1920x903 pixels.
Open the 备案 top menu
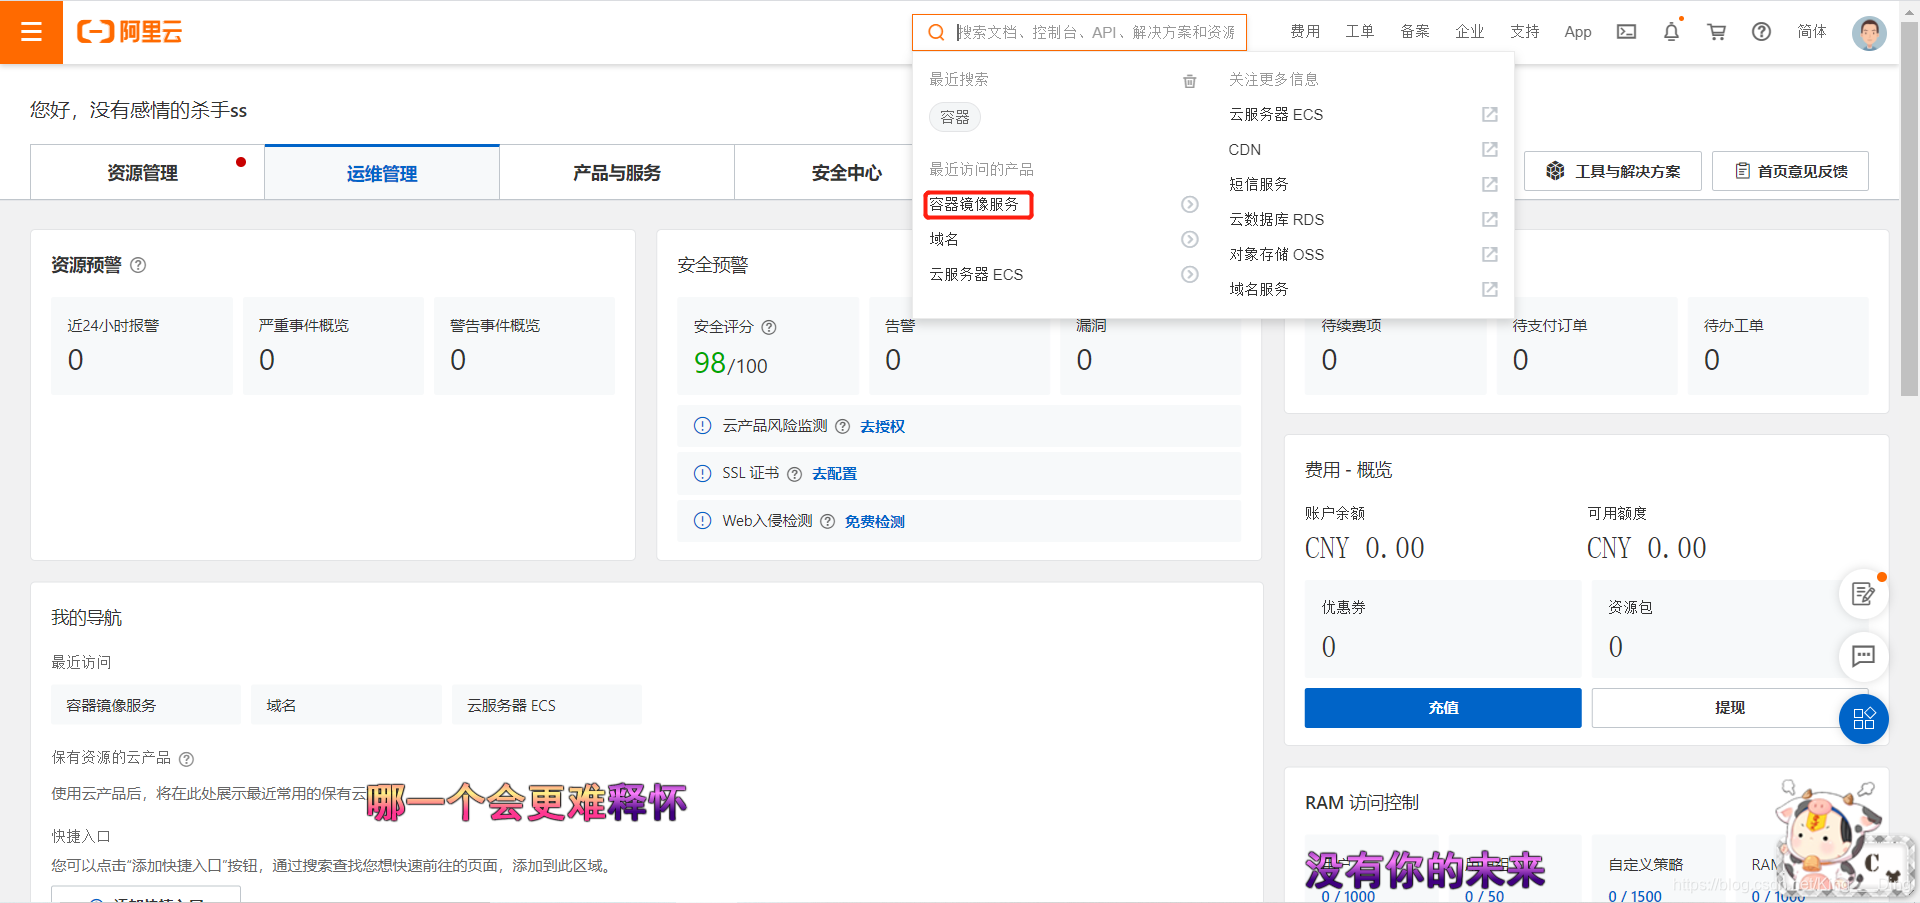pyautogui.click(x=1415, y=32)
